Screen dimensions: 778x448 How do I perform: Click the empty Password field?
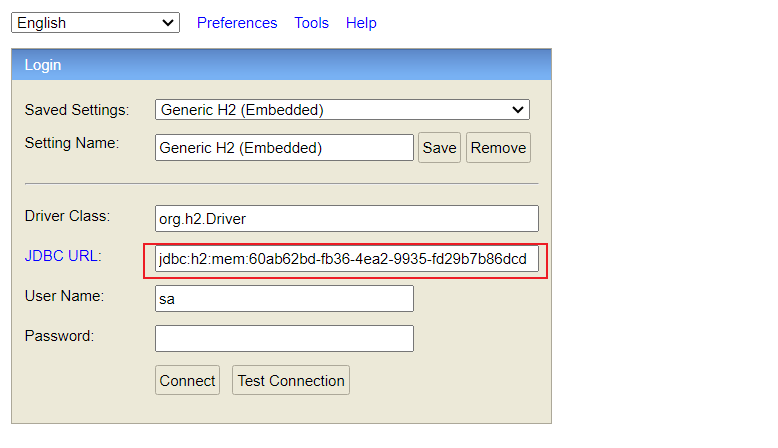tap(284, 339)
